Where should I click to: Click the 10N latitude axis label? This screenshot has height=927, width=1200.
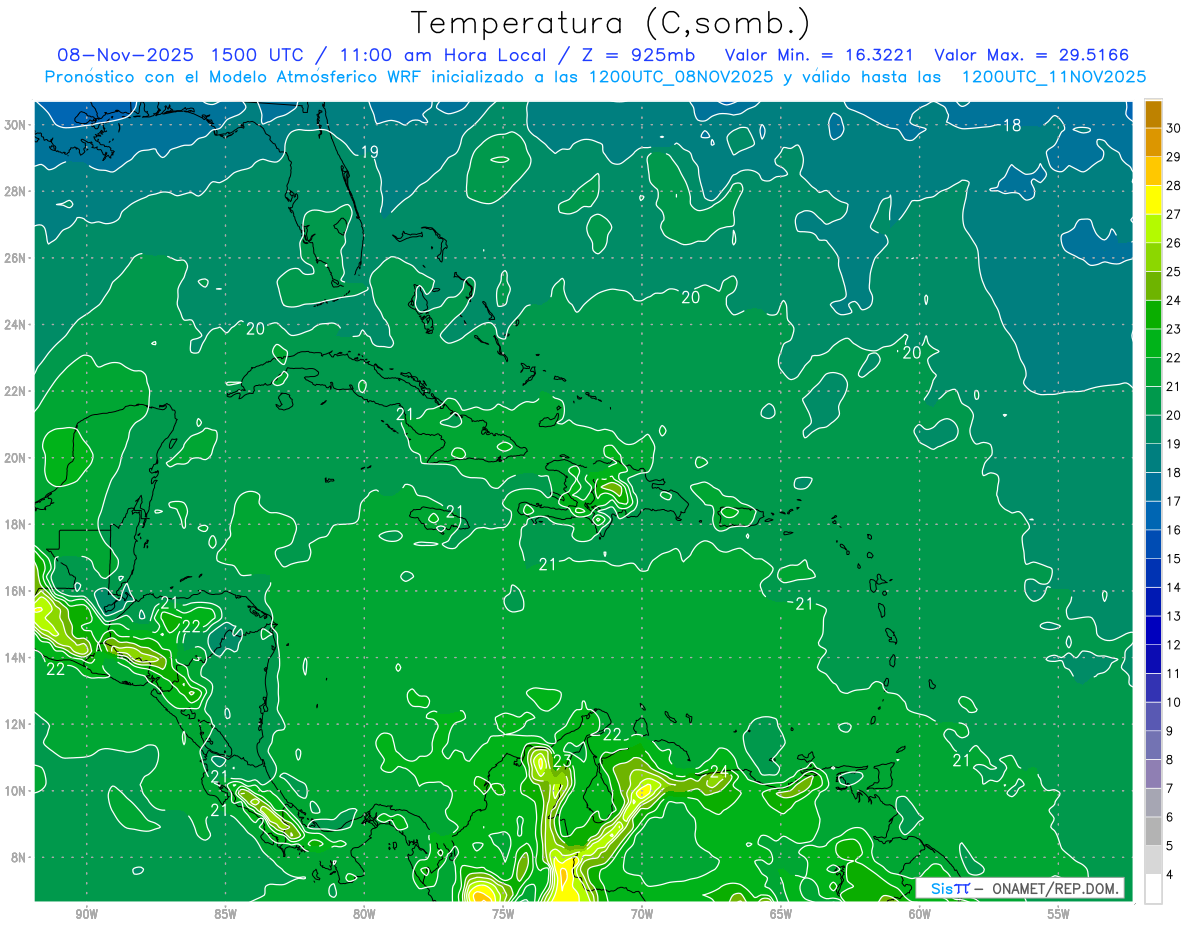coord(17,791)
